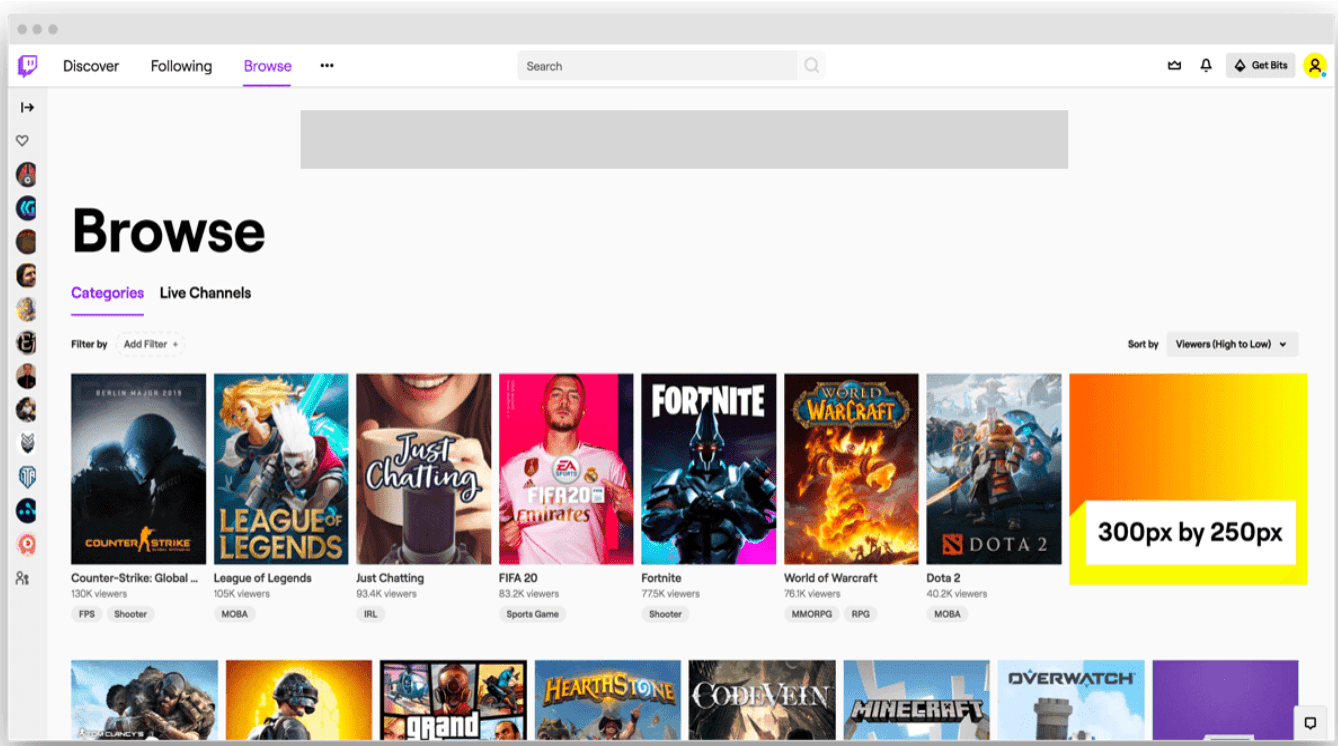
Task: Click the MOBA tag under Dota 2
Action: pyautogui.click(x=947, y=614)
